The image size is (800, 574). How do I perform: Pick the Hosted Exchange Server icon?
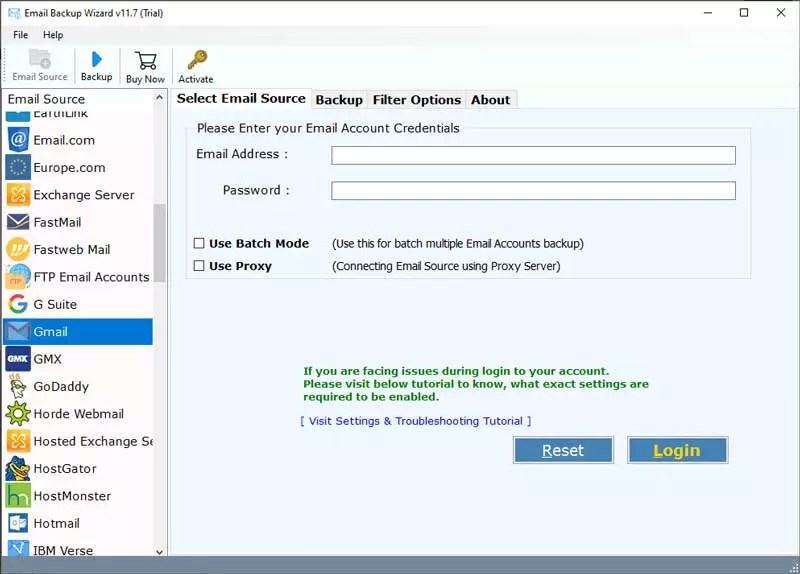18,441
